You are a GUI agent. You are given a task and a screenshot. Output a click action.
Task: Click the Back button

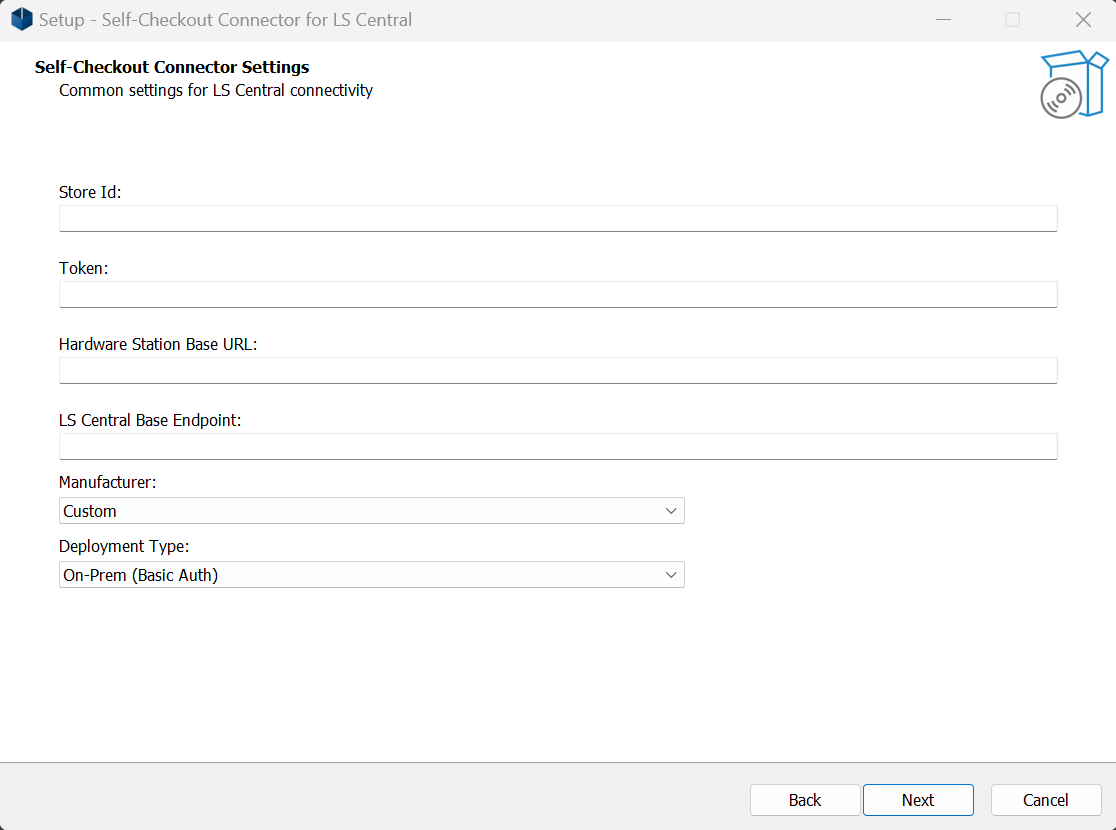coord(805,800)
